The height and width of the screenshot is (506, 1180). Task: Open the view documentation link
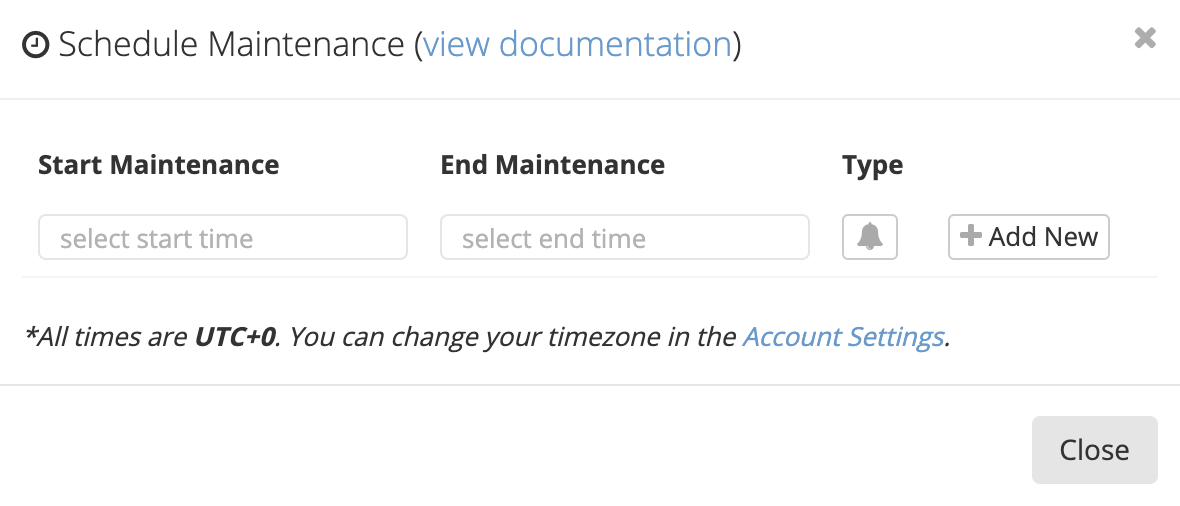click(x=577, y=45)
